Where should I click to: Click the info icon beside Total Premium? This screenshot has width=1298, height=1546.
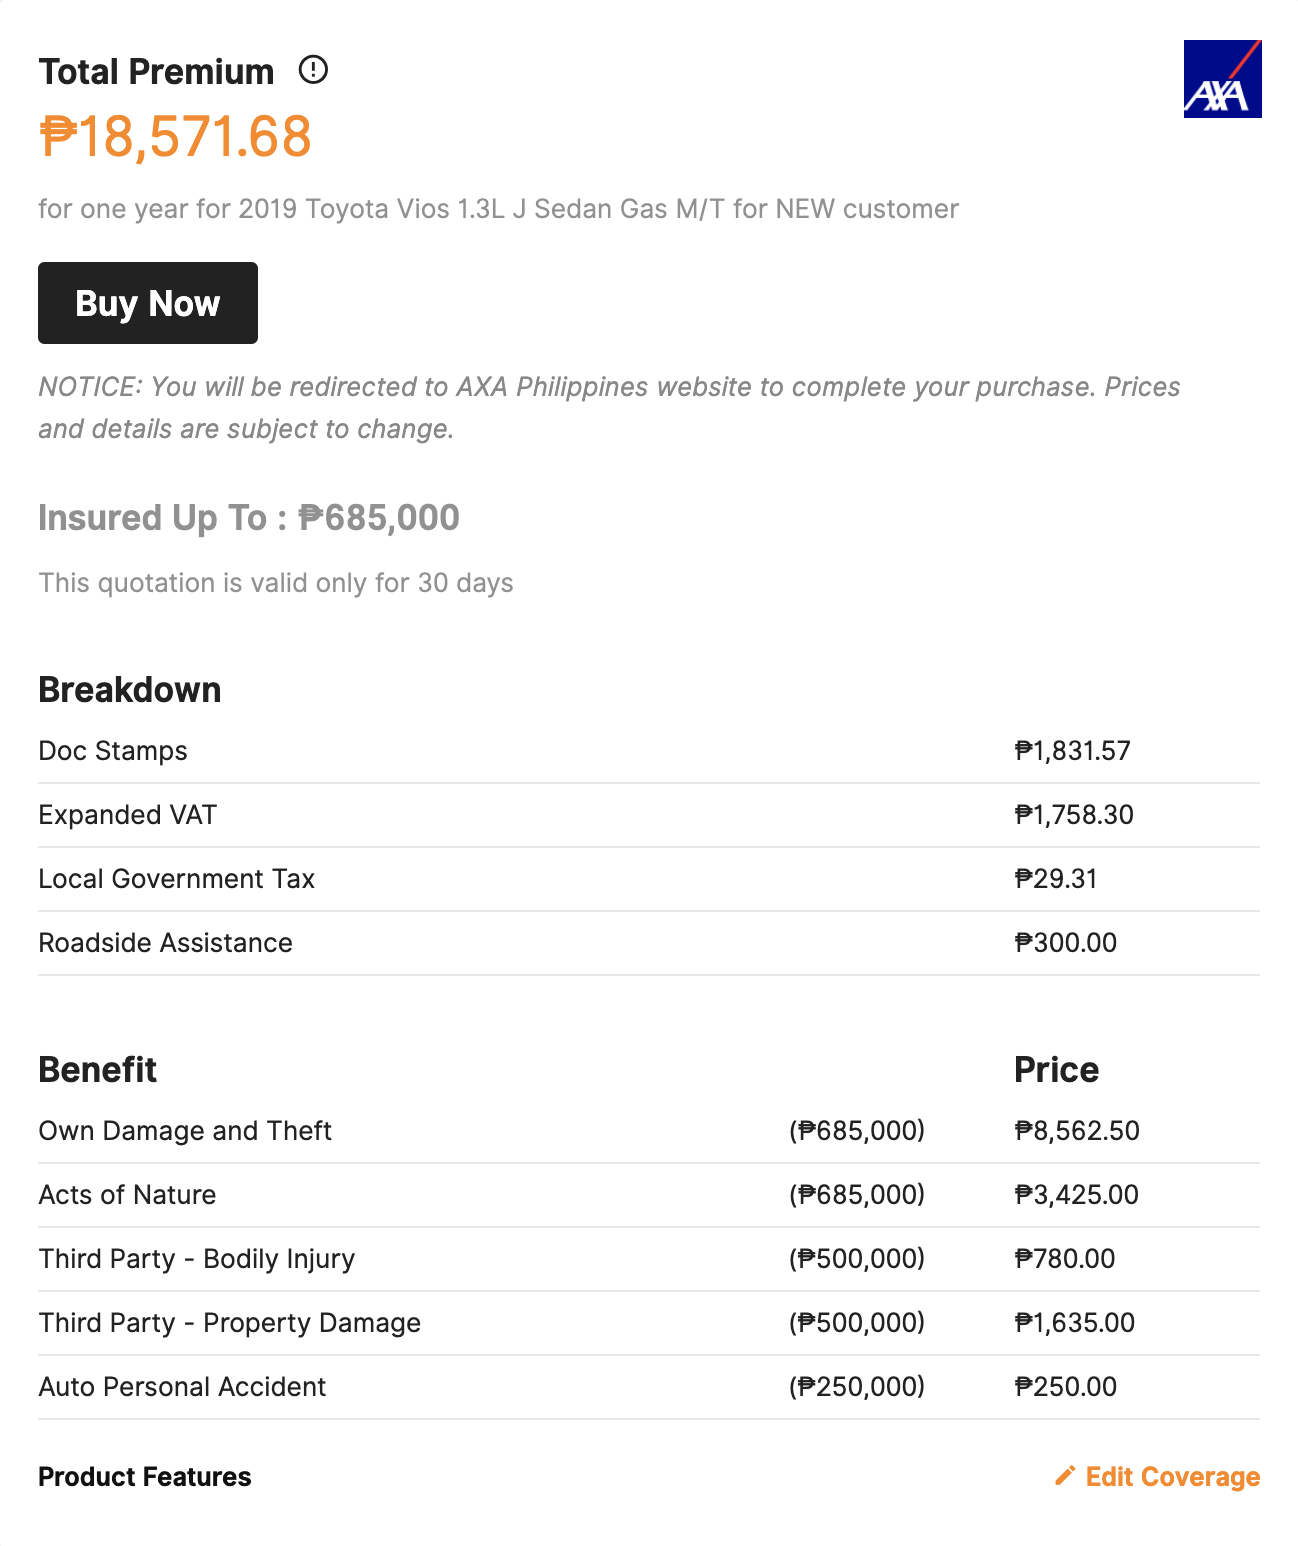click(313, 70)
